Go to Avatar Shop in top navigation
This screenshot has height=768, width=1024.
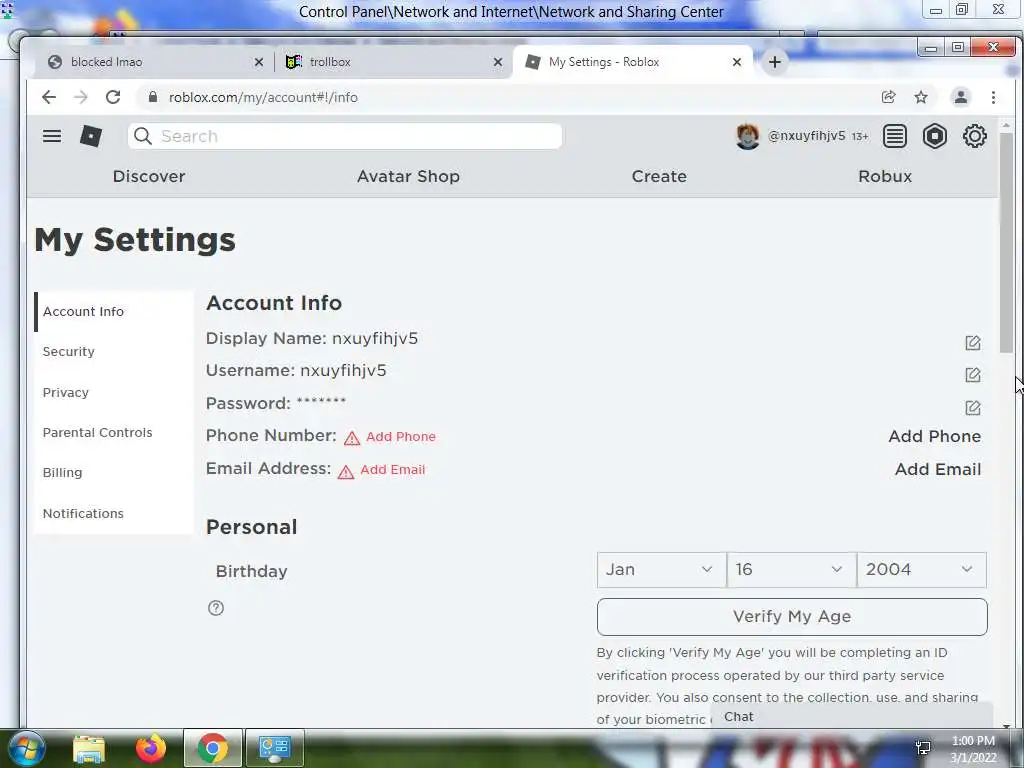click(x=408, y=176)
